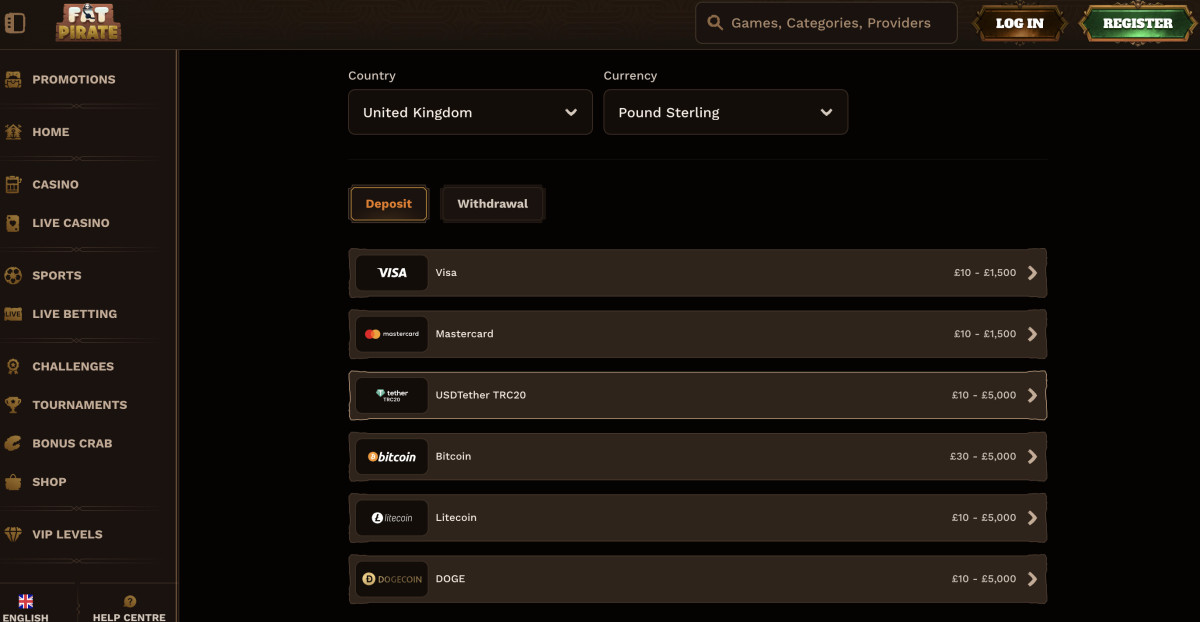Viewport: 1200px width, 622px height.
Task: Expand the Visa row chevron
Action: 1032,273
